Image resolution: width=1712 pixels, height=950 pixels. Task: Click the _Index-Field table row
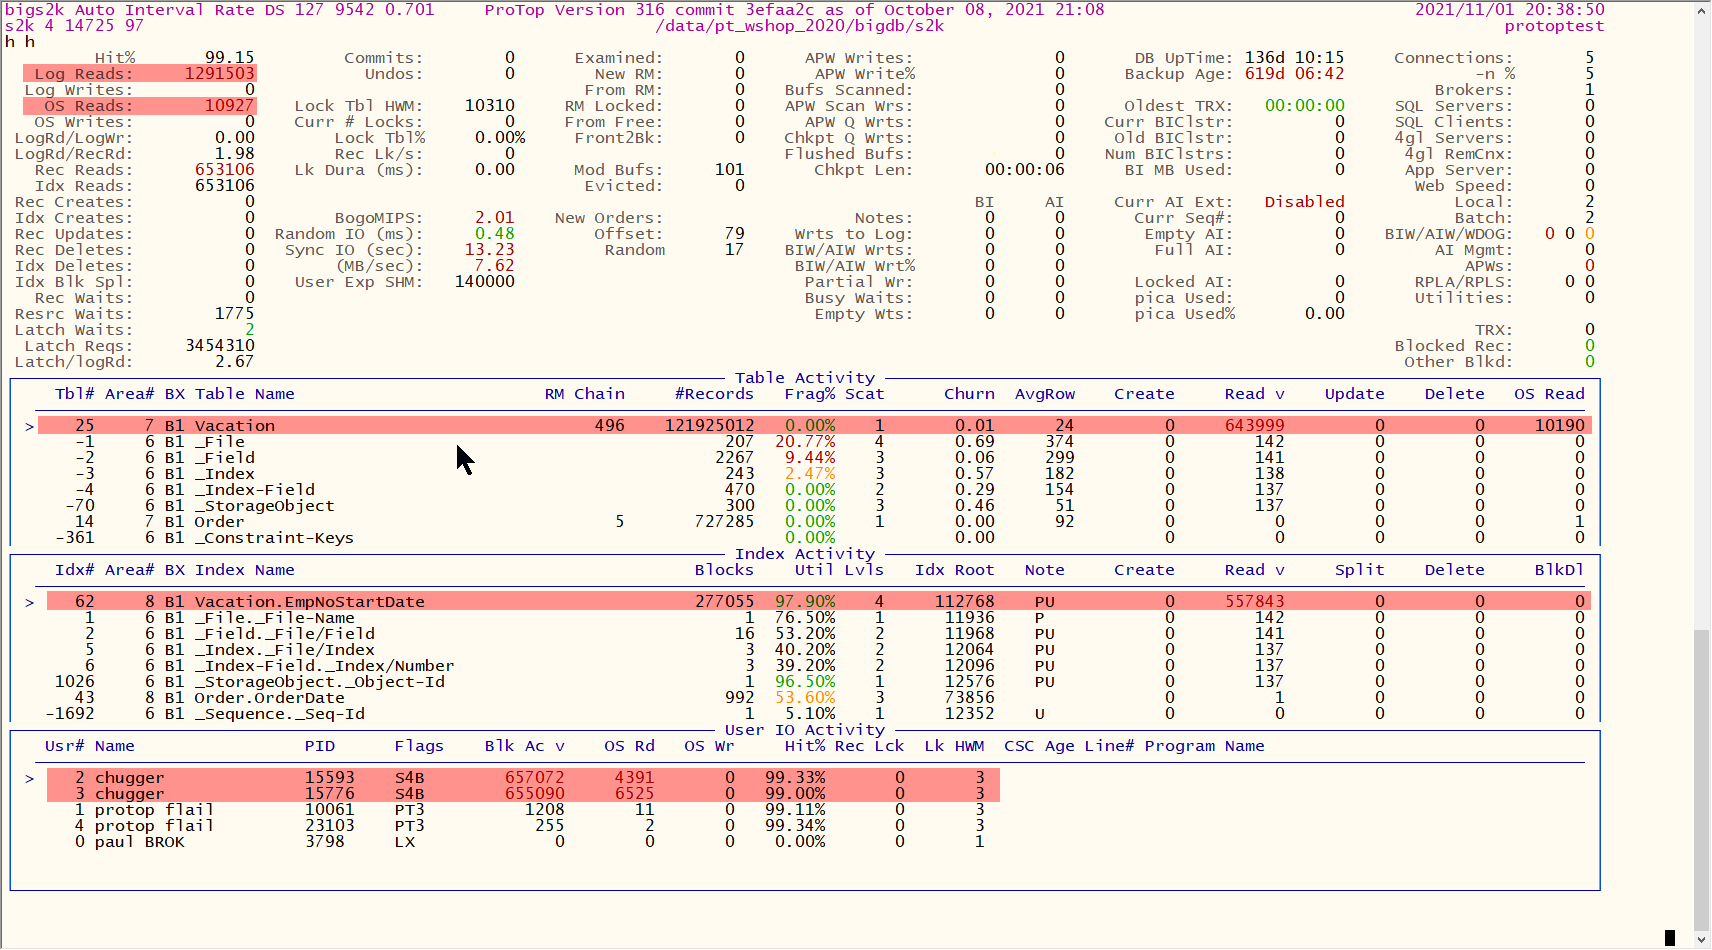[814, 490]
